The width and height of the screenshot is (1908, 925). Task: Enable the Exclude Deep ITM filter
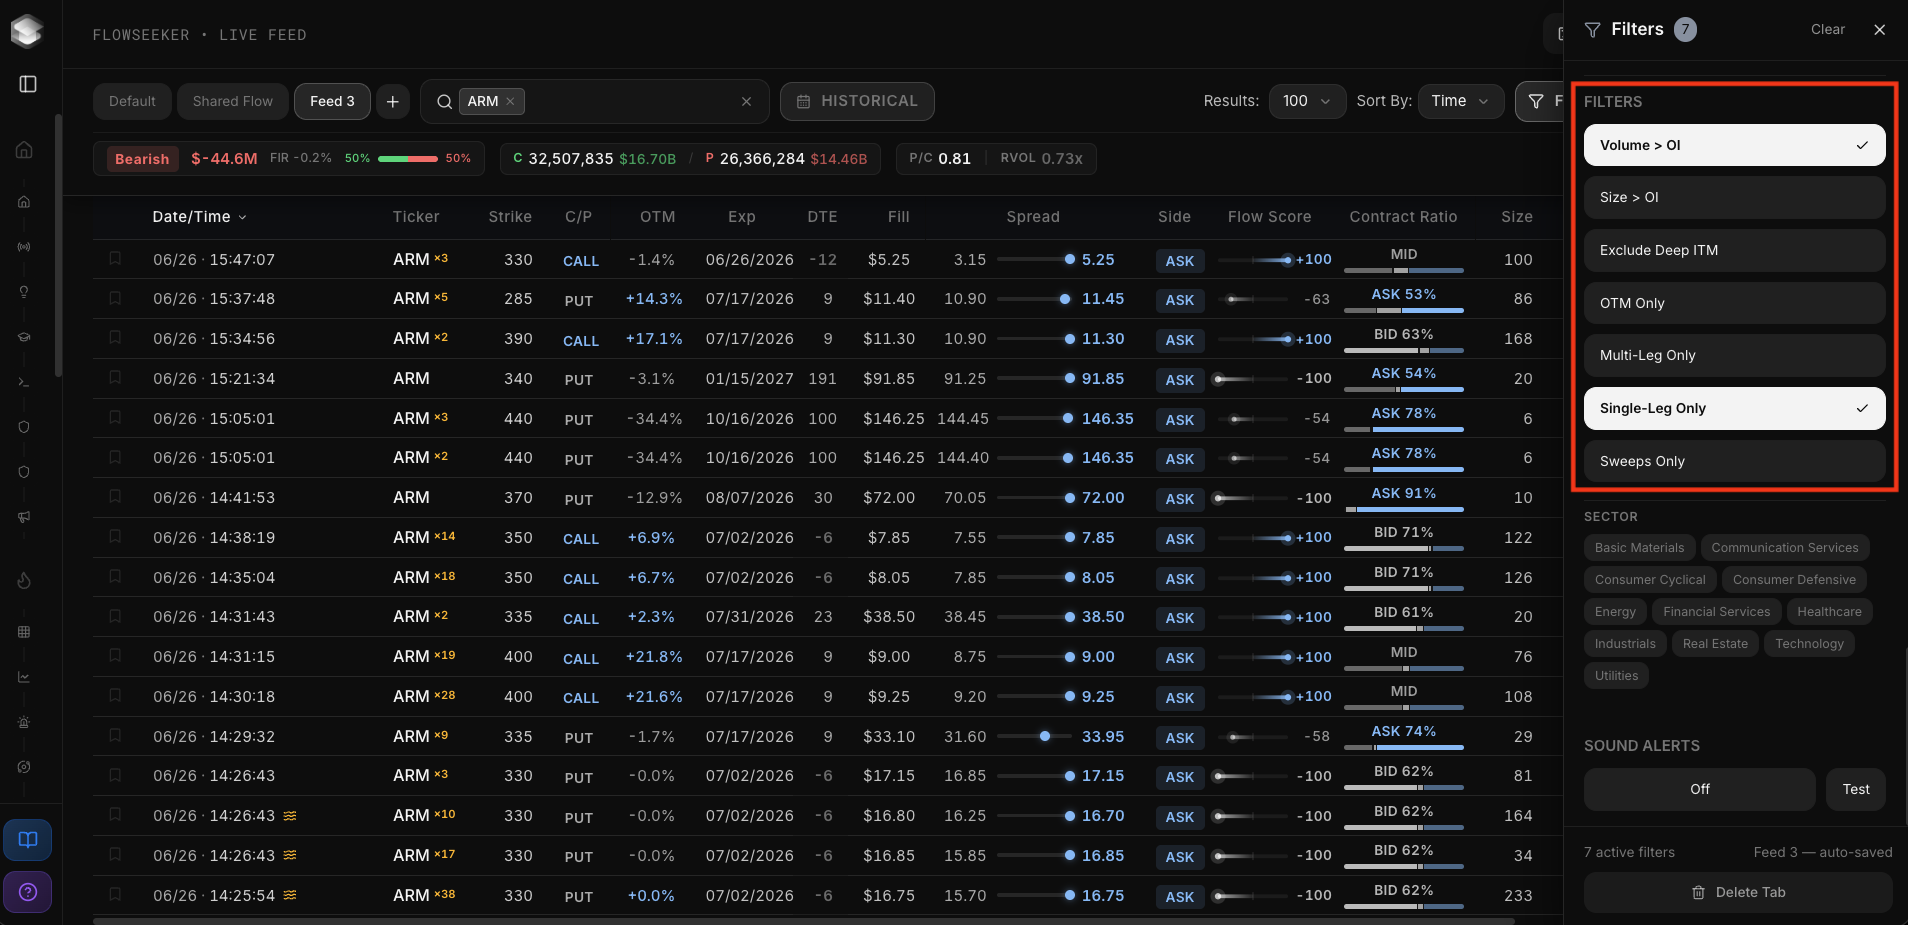[x=1734, y=250]
